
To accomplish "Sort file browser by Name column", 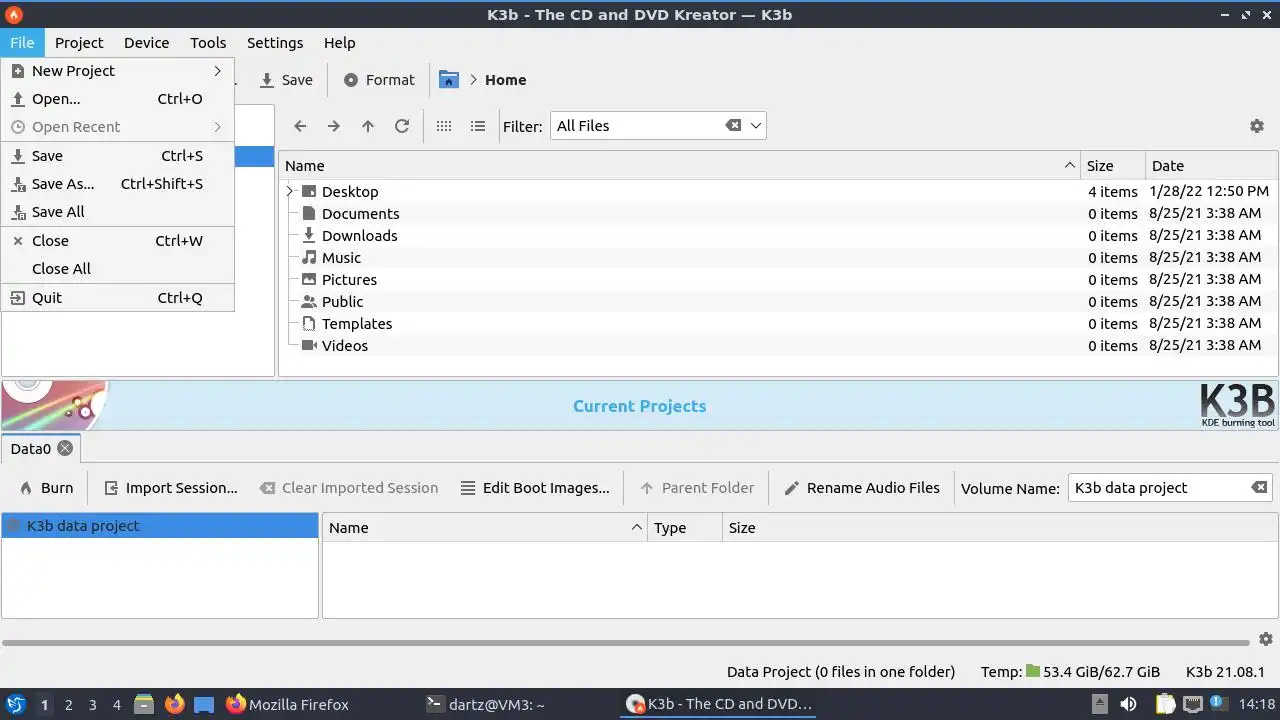I will click(680, 166).
